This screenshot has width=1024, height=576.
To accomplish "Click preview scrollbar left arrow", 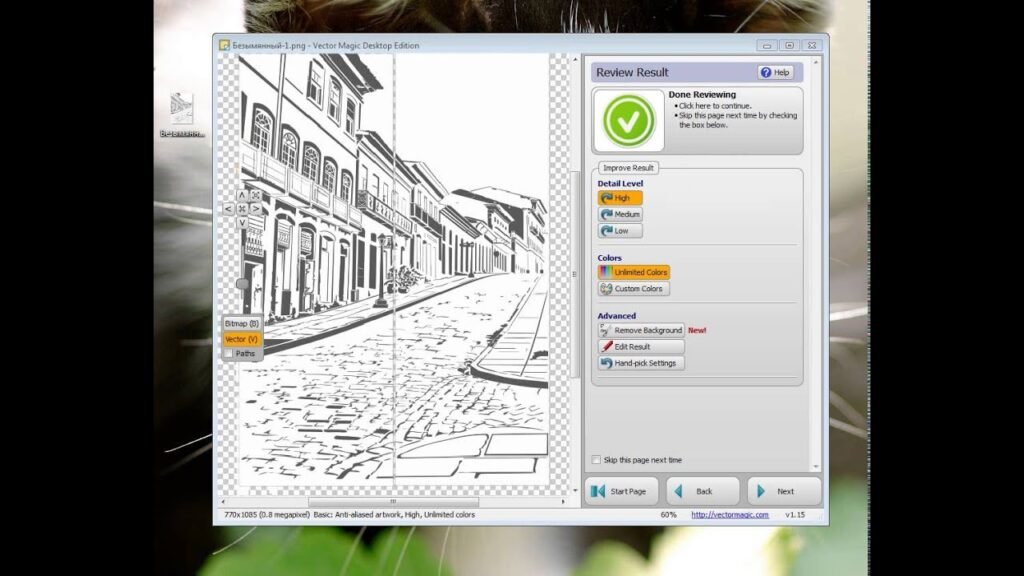I will pyautogui.click(x=223, y=502).
